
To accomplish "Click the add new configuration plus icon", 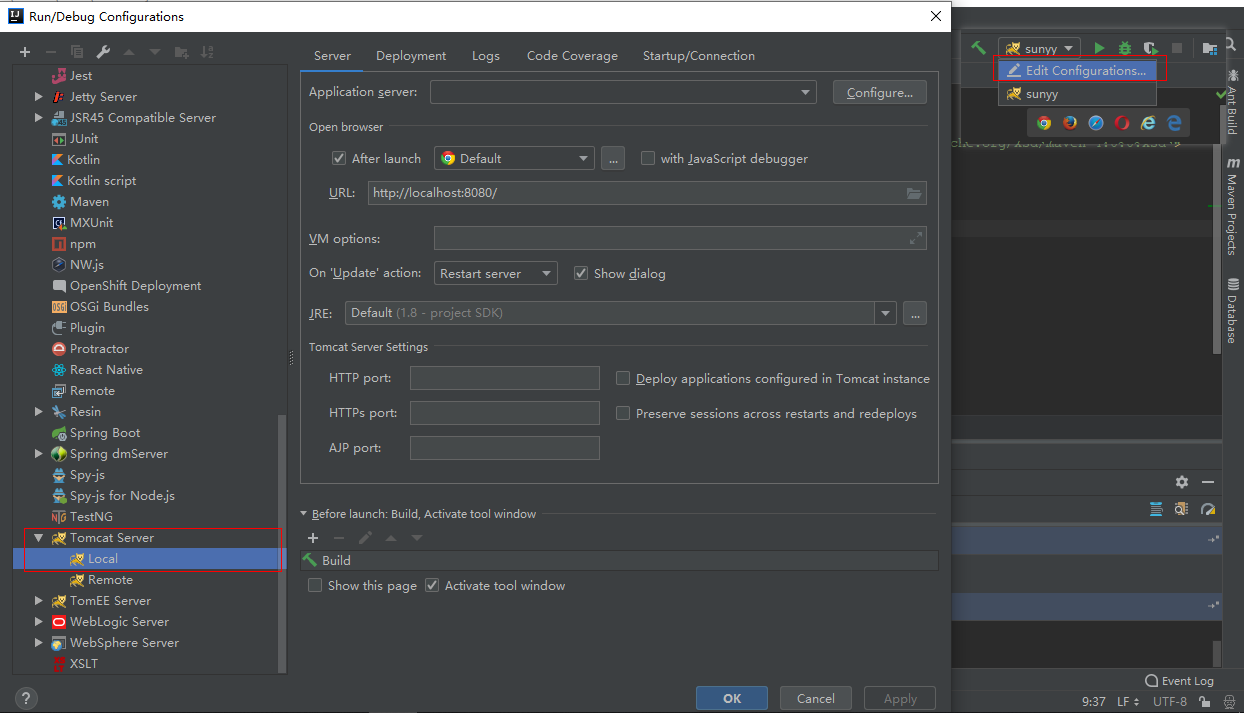I will pyautogui.click(x=25, y=52).
